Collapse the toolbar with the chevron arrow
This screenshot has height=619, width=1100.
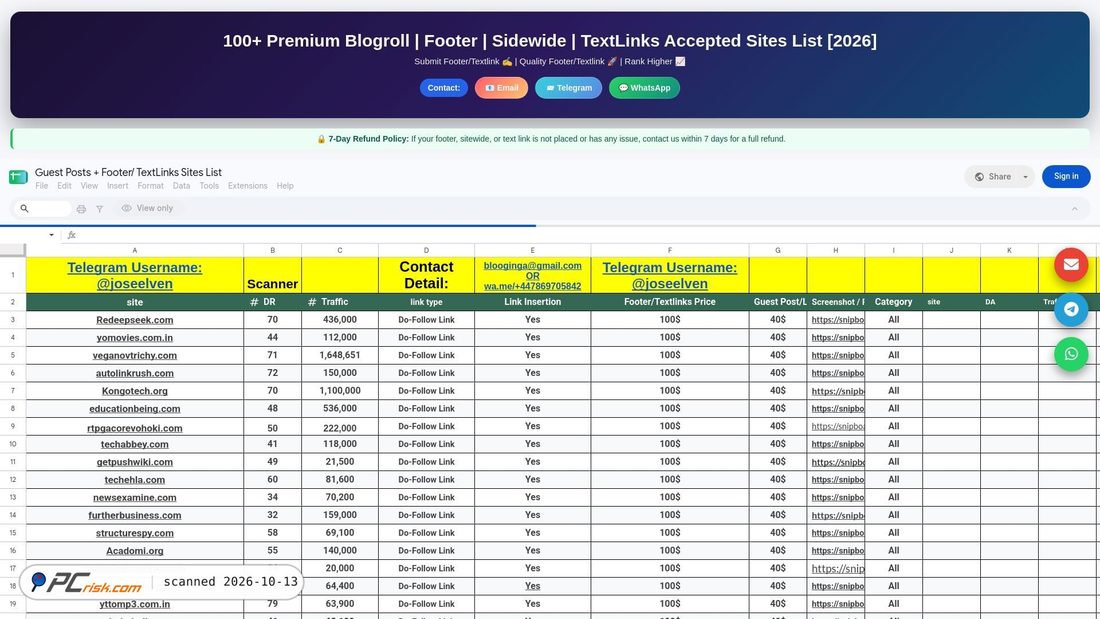coord(1074,208)
